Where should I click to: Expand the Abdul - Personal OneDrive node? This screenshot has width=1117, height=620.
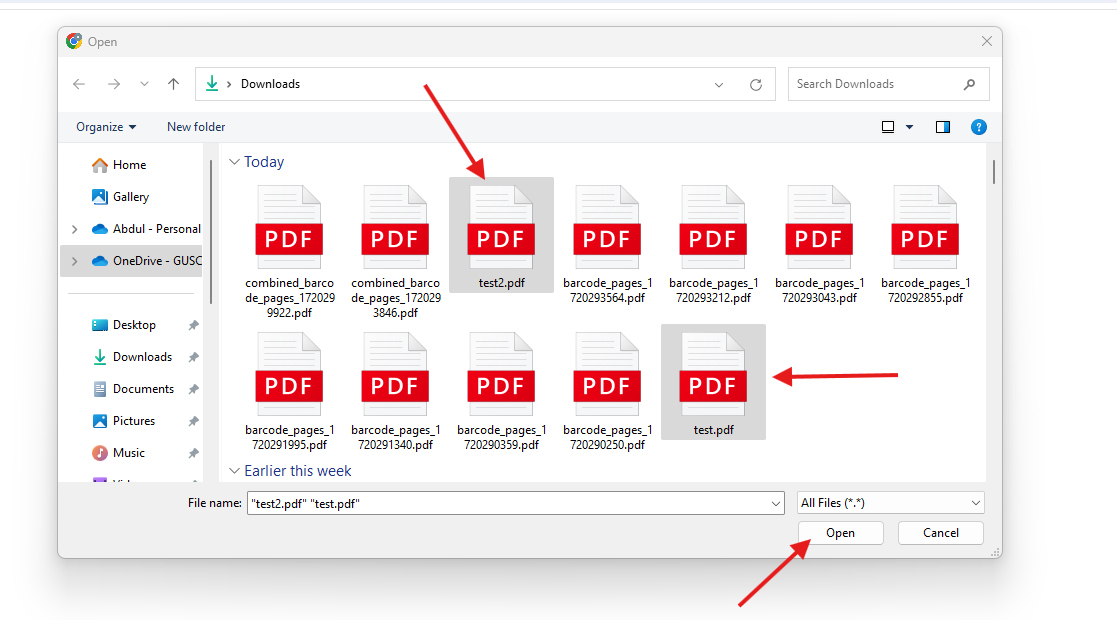pos(75,229)
